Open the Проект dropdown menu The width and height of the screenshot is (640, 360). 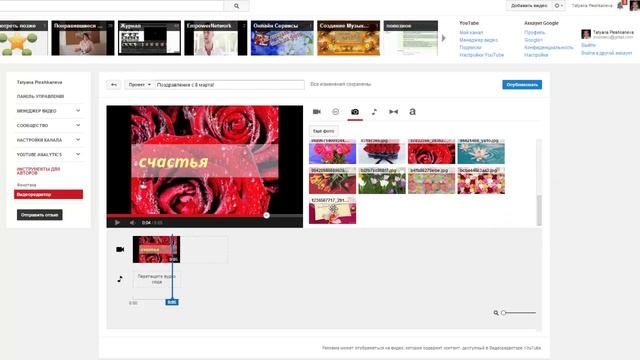(139, 84)
